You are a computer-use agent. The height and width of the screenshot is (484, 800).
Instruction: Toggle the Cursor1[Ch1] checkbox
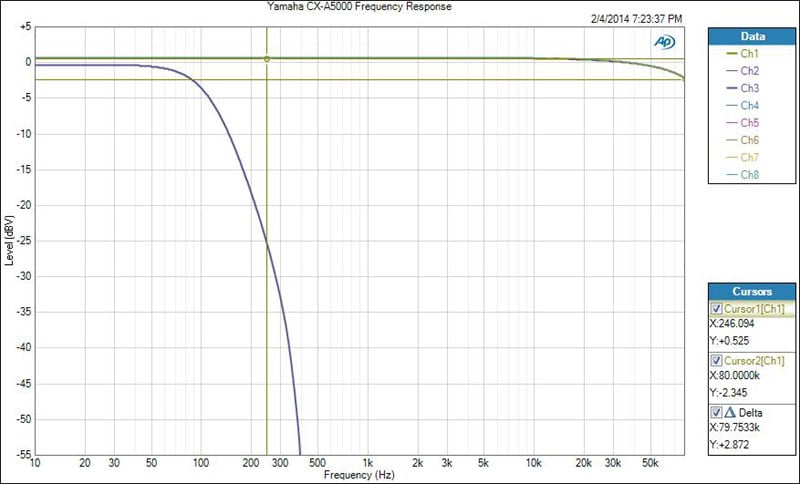[715, 309]
